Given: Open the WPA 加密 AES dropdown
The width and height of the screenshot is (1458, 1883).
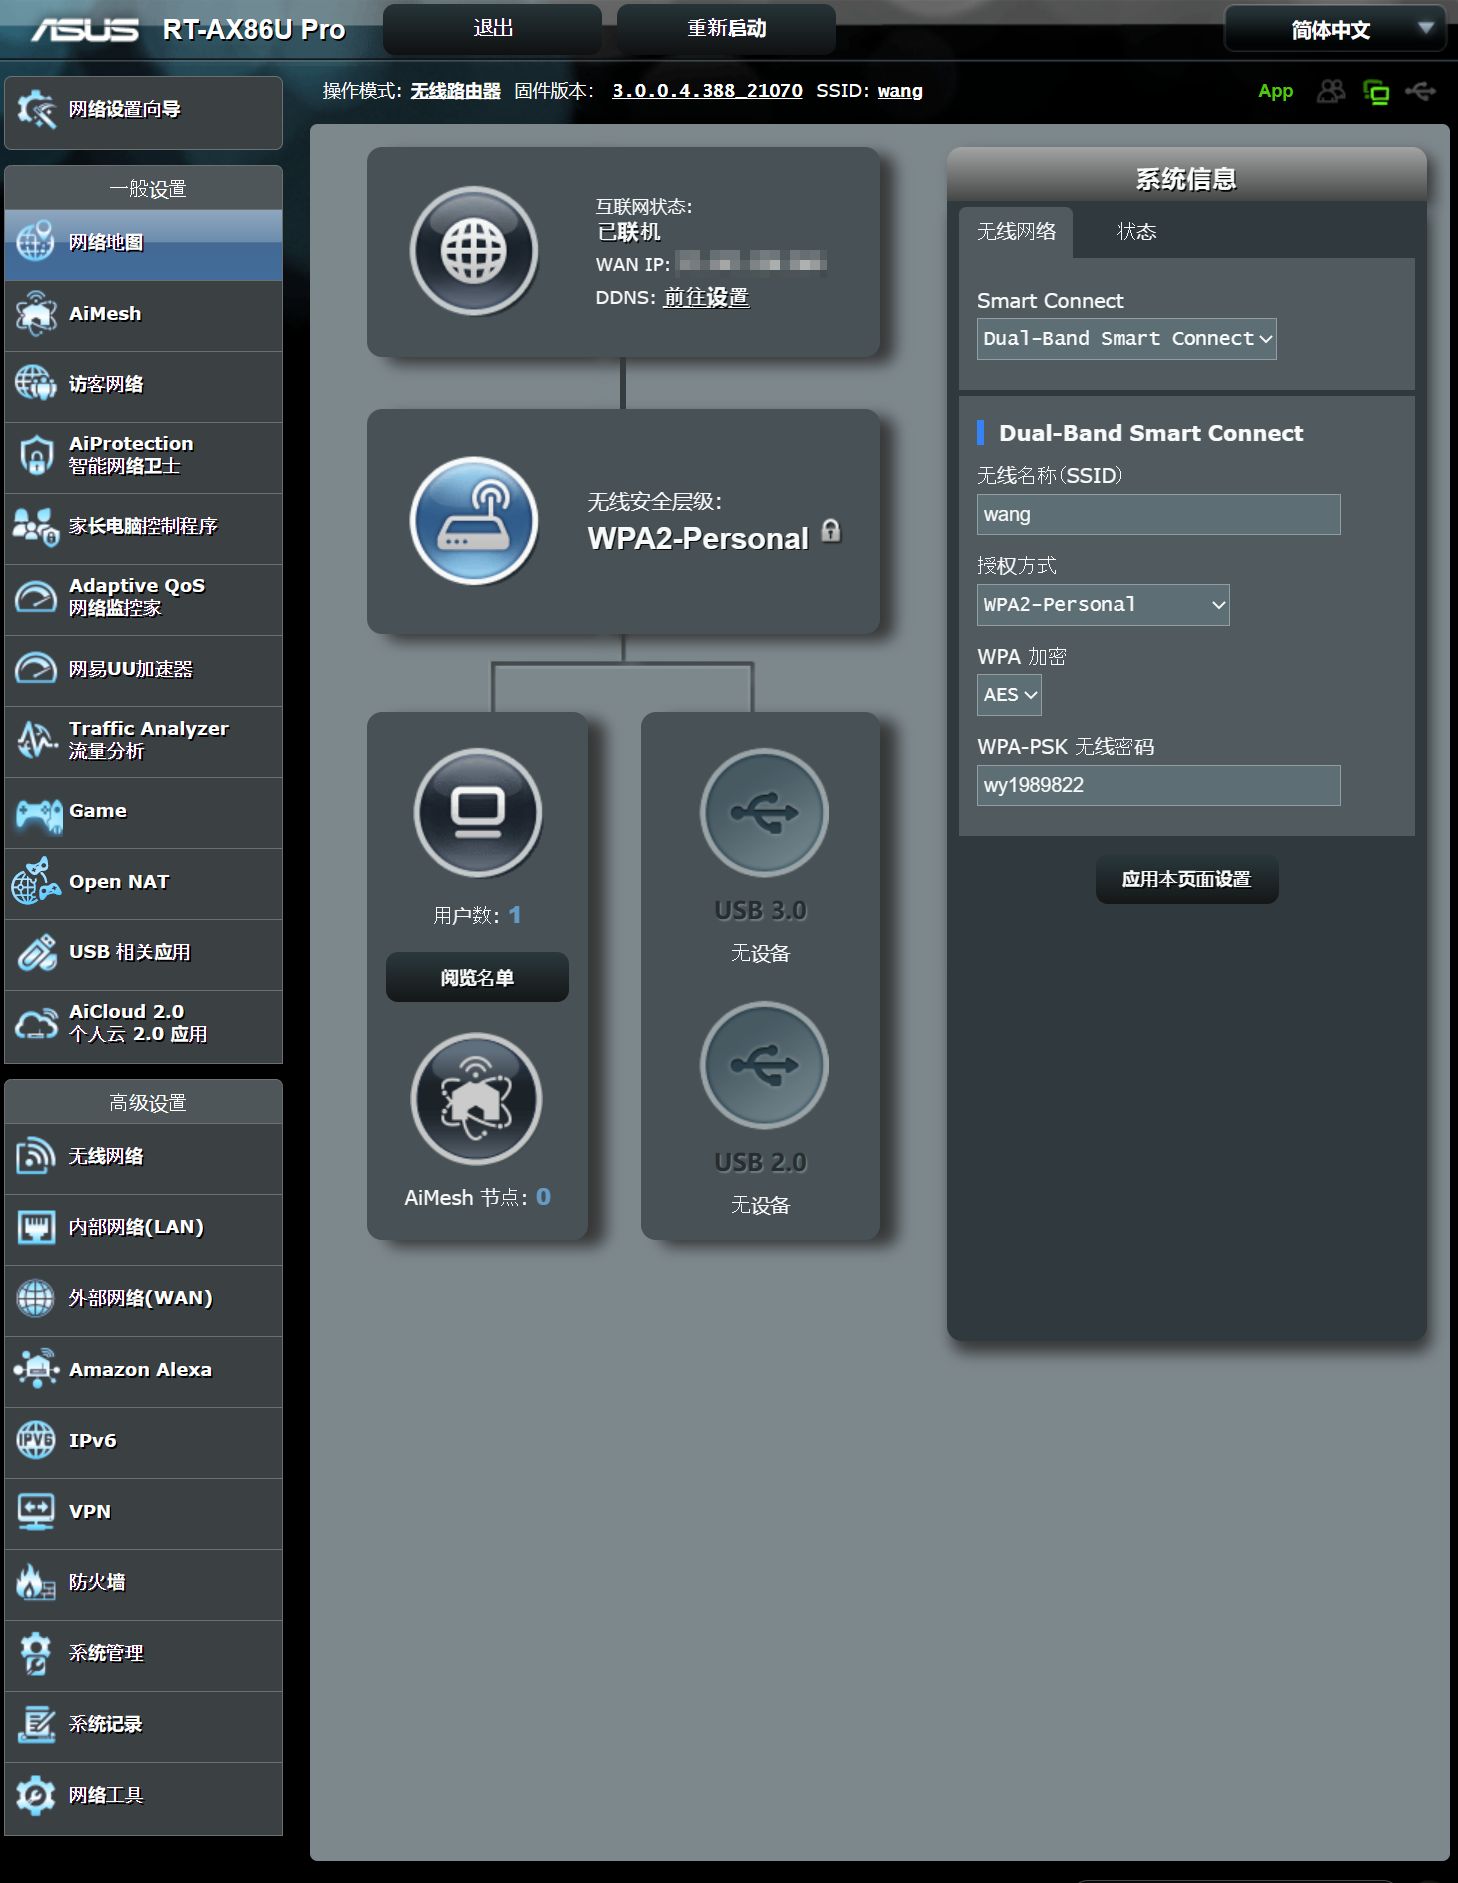Looking at the screenshot, I should [x=1009, y=695].
